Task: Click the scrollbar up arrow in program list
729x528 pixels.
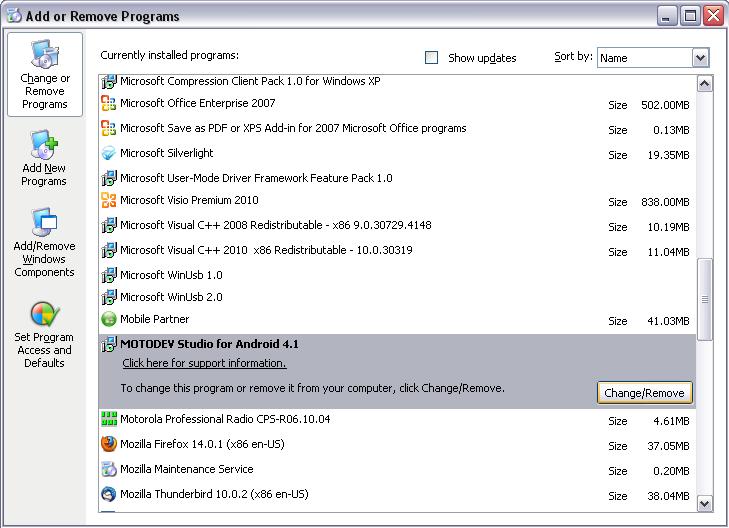Action: click(x=705, y=84)
